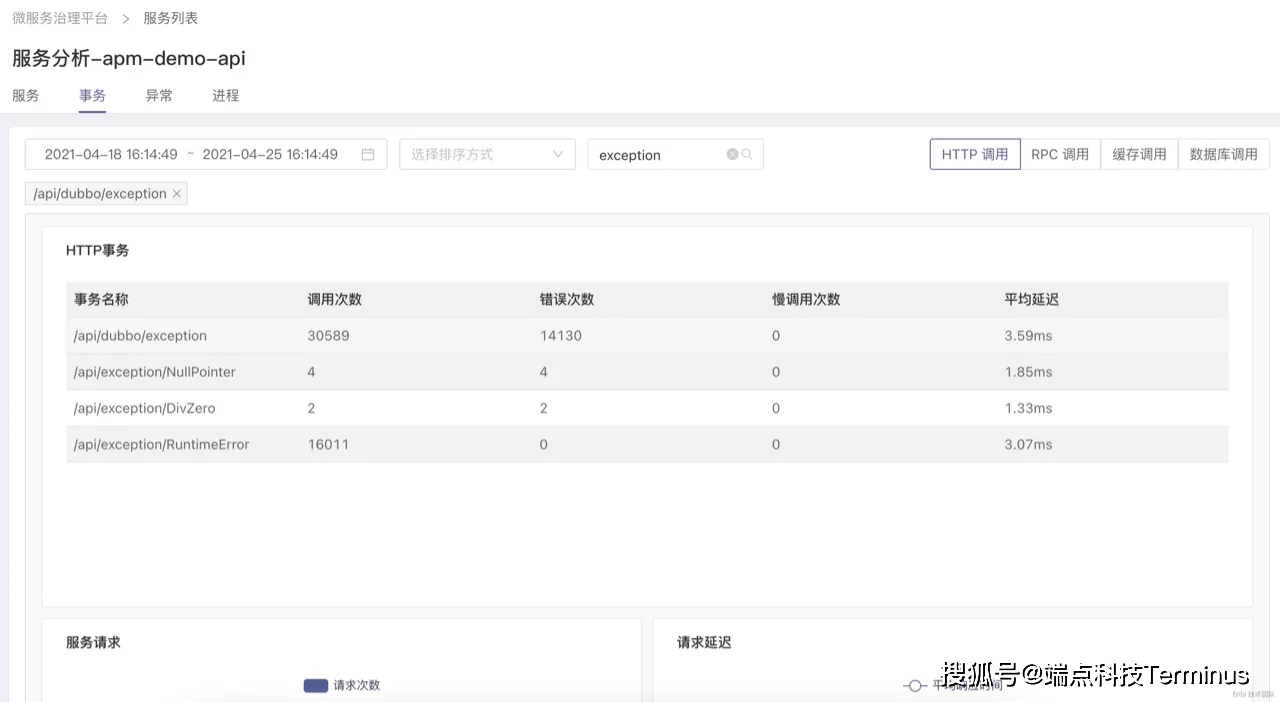
Task: Open the 选择排序方式 sort dropdown
Action: click(x=487, y=154)
